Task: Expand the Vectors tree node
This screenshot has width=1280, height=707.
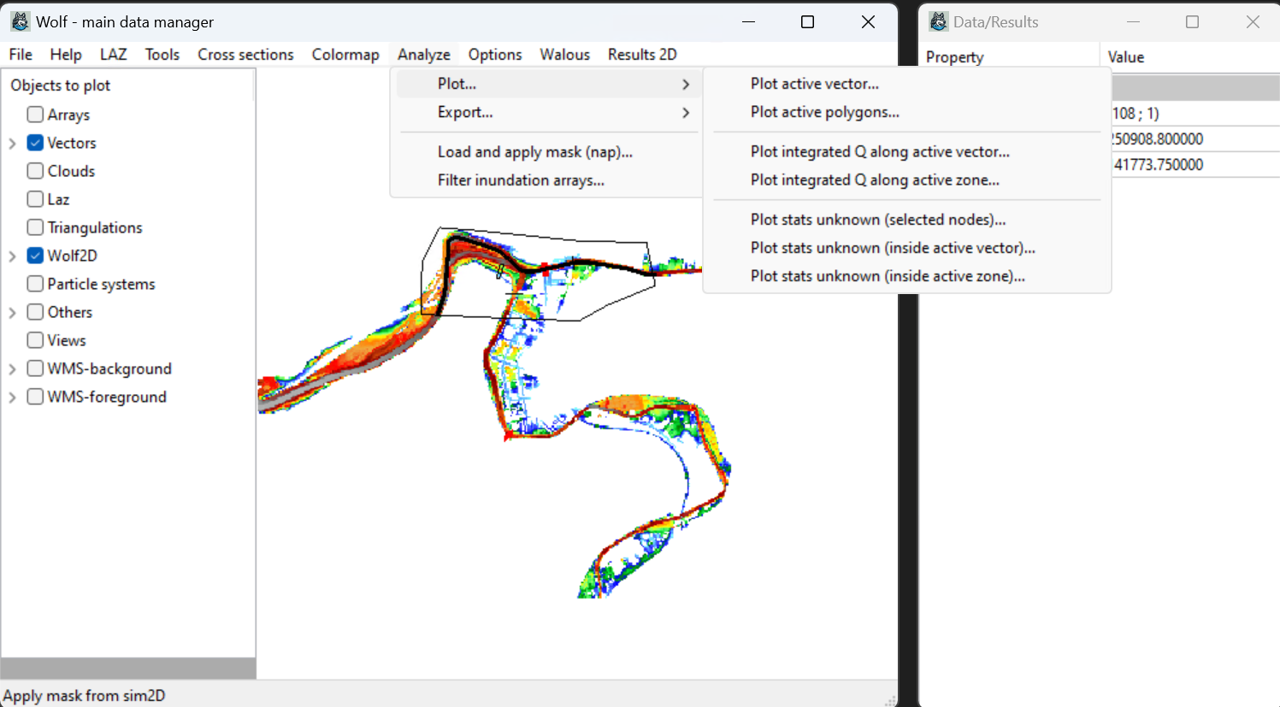Action: pos(12,144)
